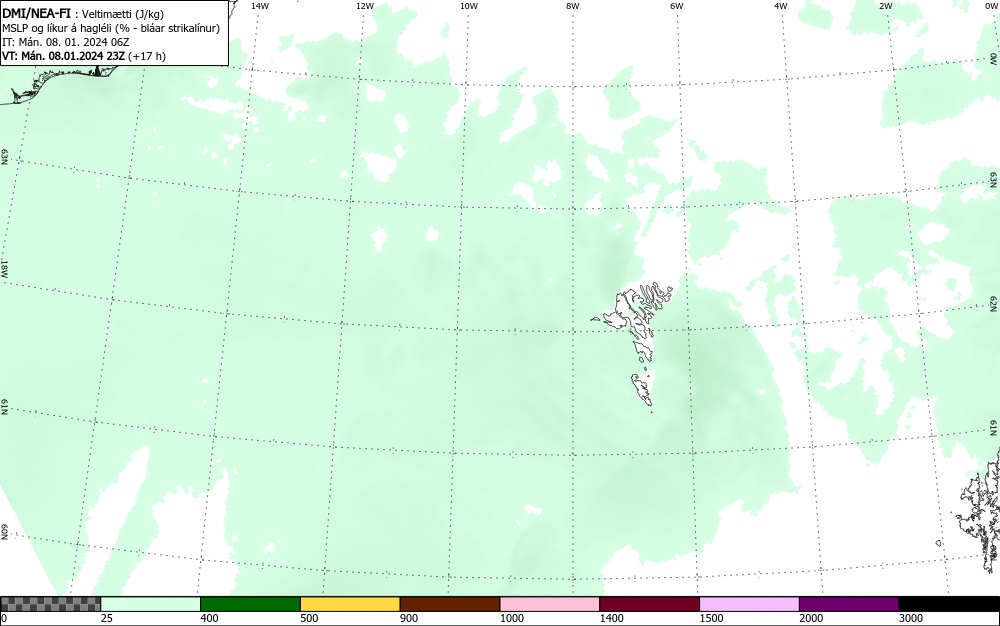Click the "900" legend value
The image size is (1000, 626).
(409, 618)
